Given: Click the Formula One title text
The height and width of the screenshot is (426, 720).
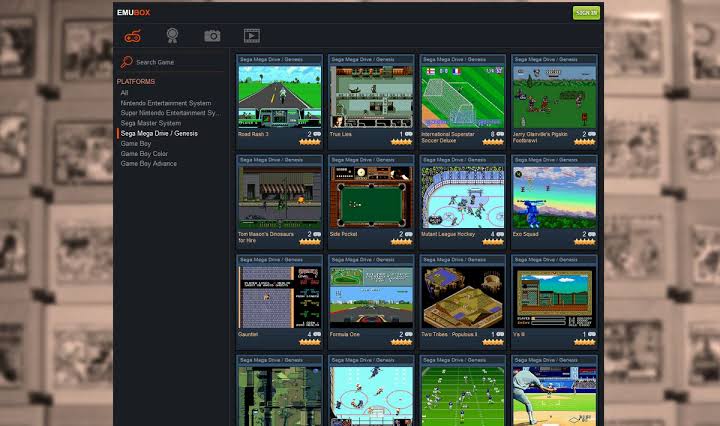Looking at the screenshot, I should pyautogui.click(x=344, y=334).
